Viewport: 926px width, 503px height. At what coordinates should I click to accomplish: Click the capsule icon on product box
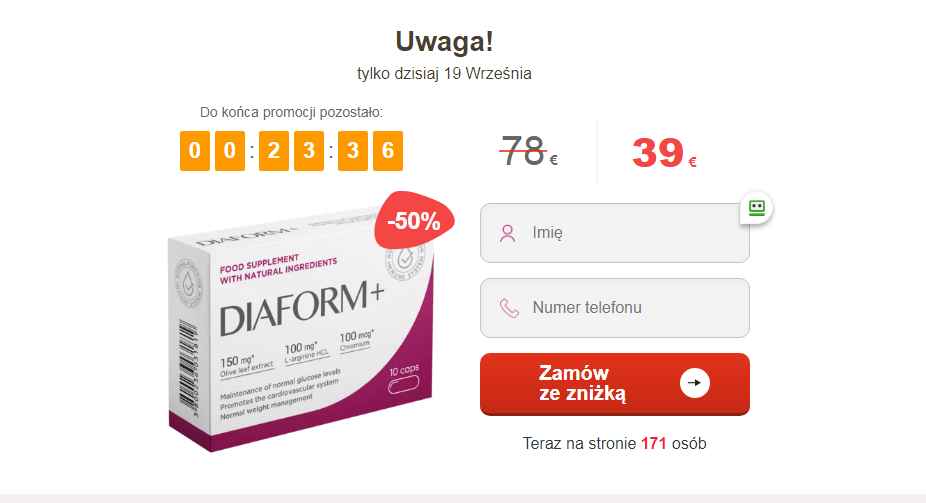(x=403, y=385)
